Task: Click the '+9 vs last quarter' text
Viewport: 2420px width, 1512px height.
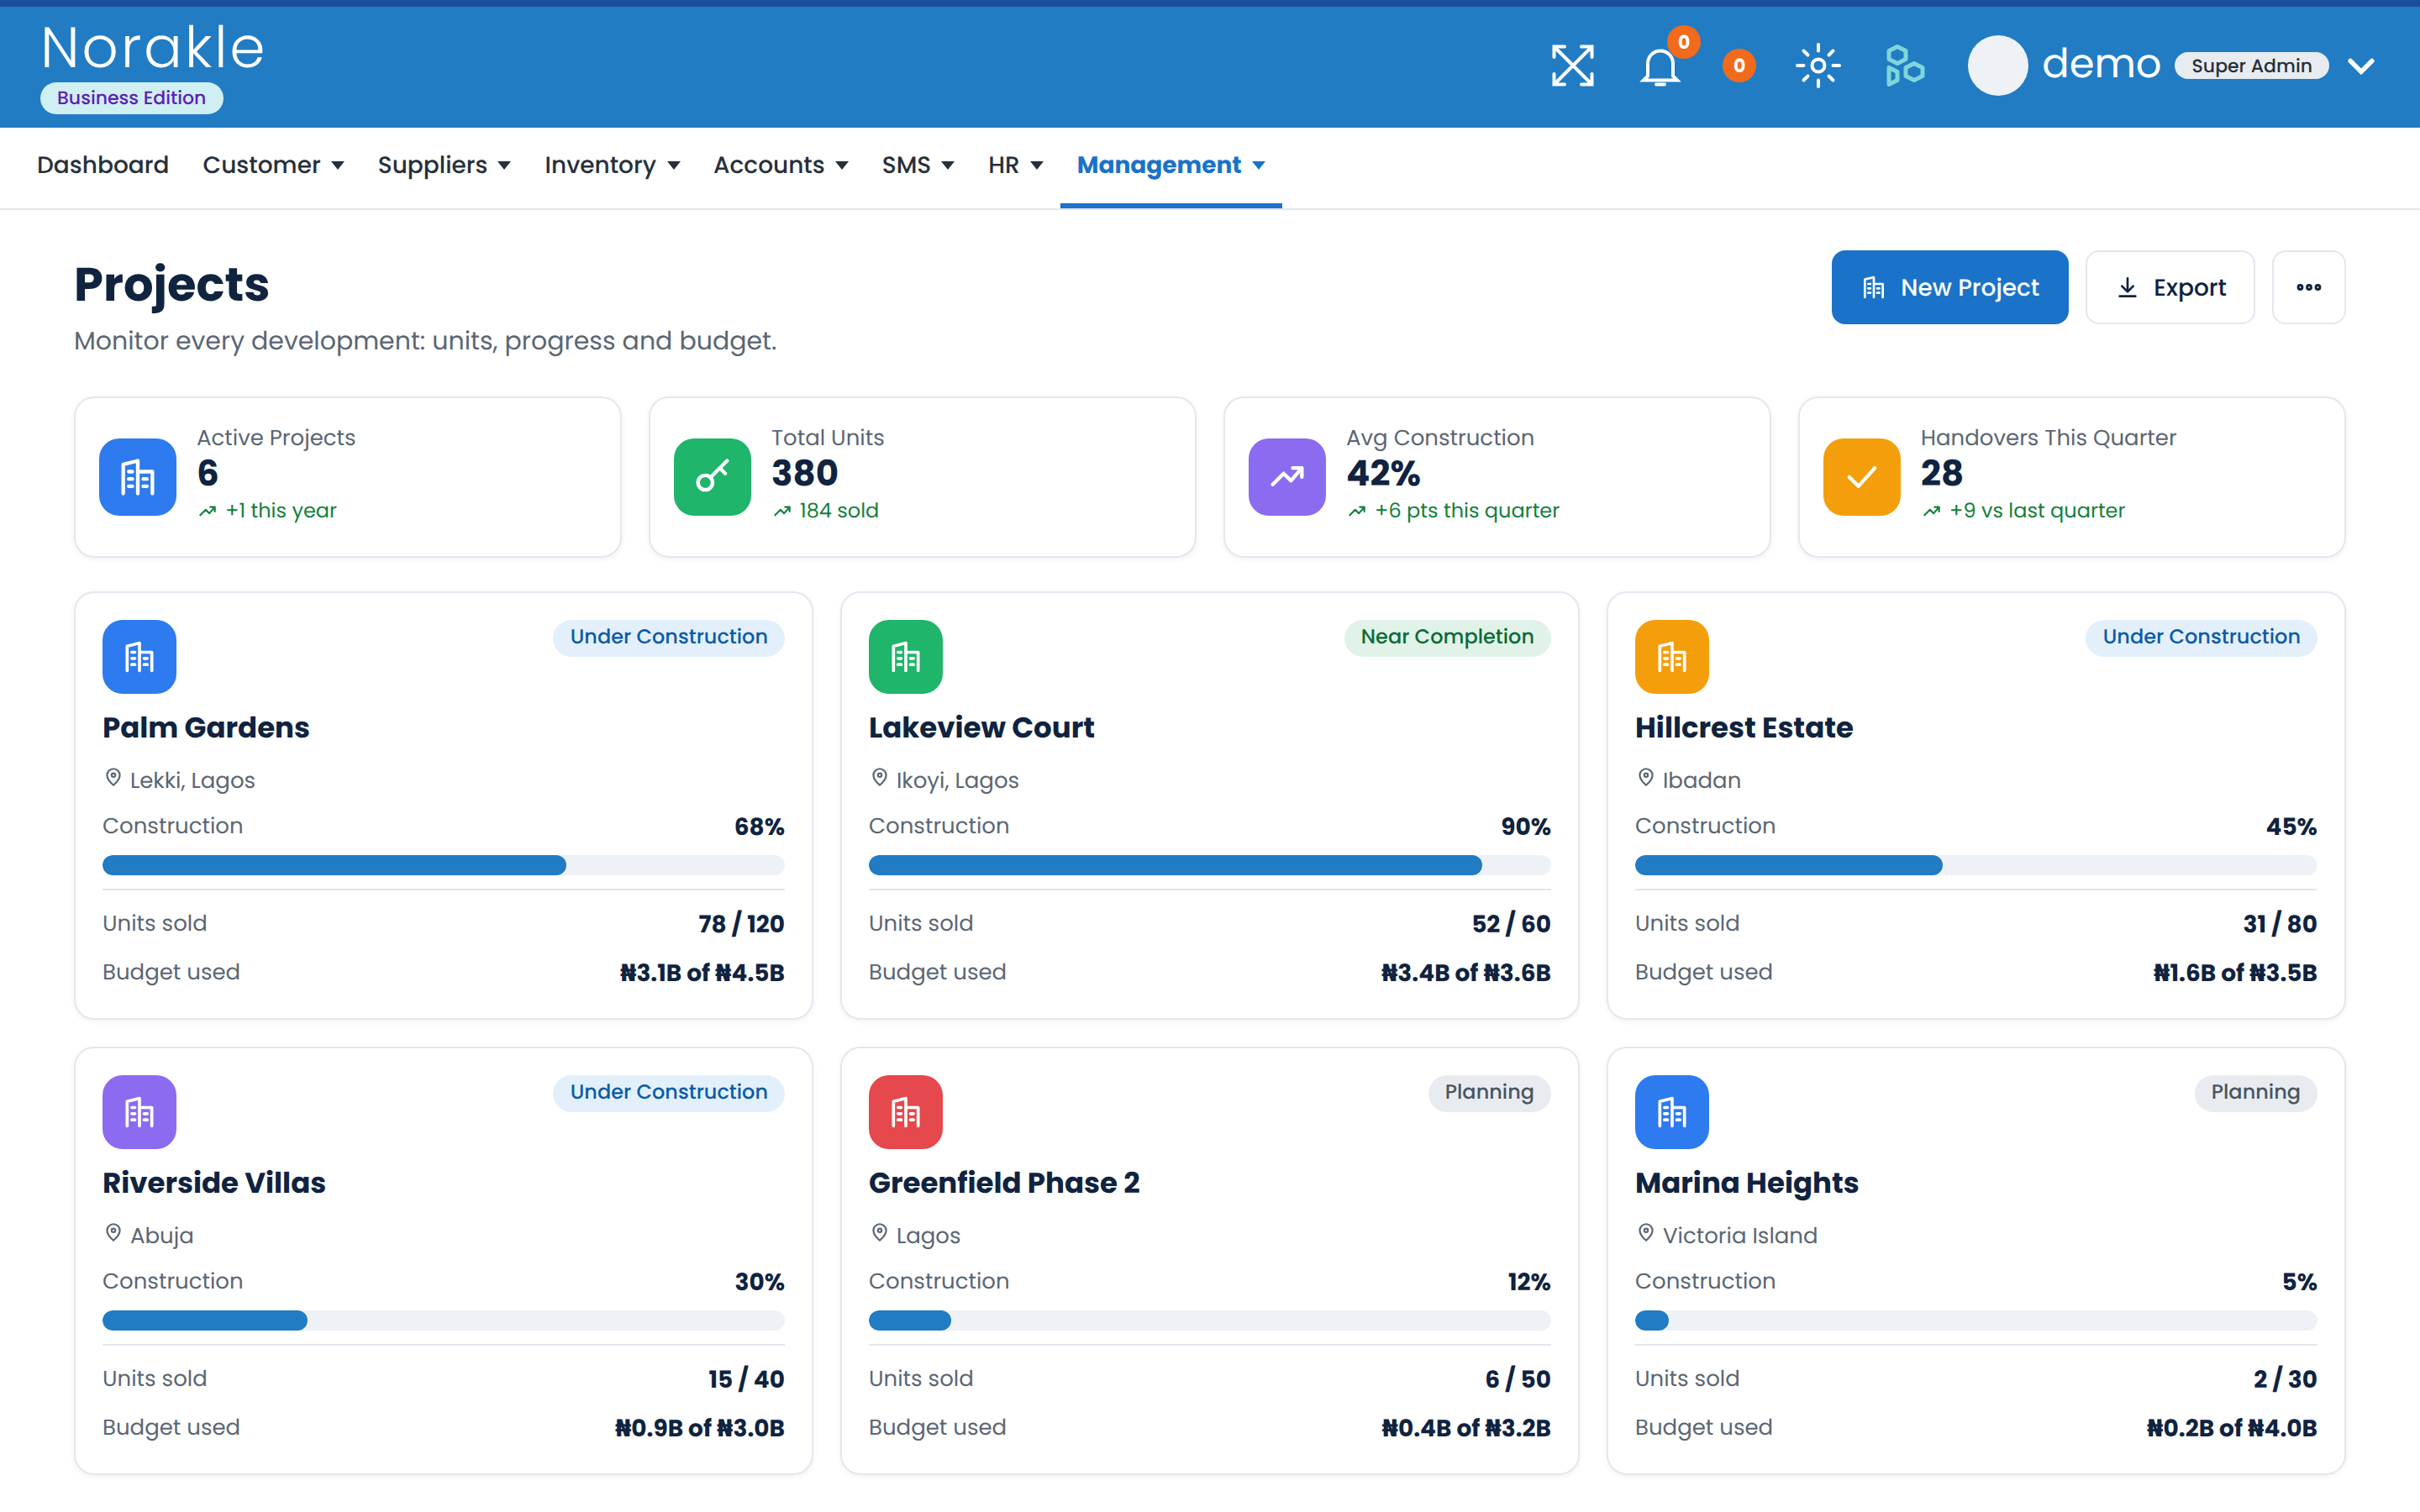Action: point(2036,510)
